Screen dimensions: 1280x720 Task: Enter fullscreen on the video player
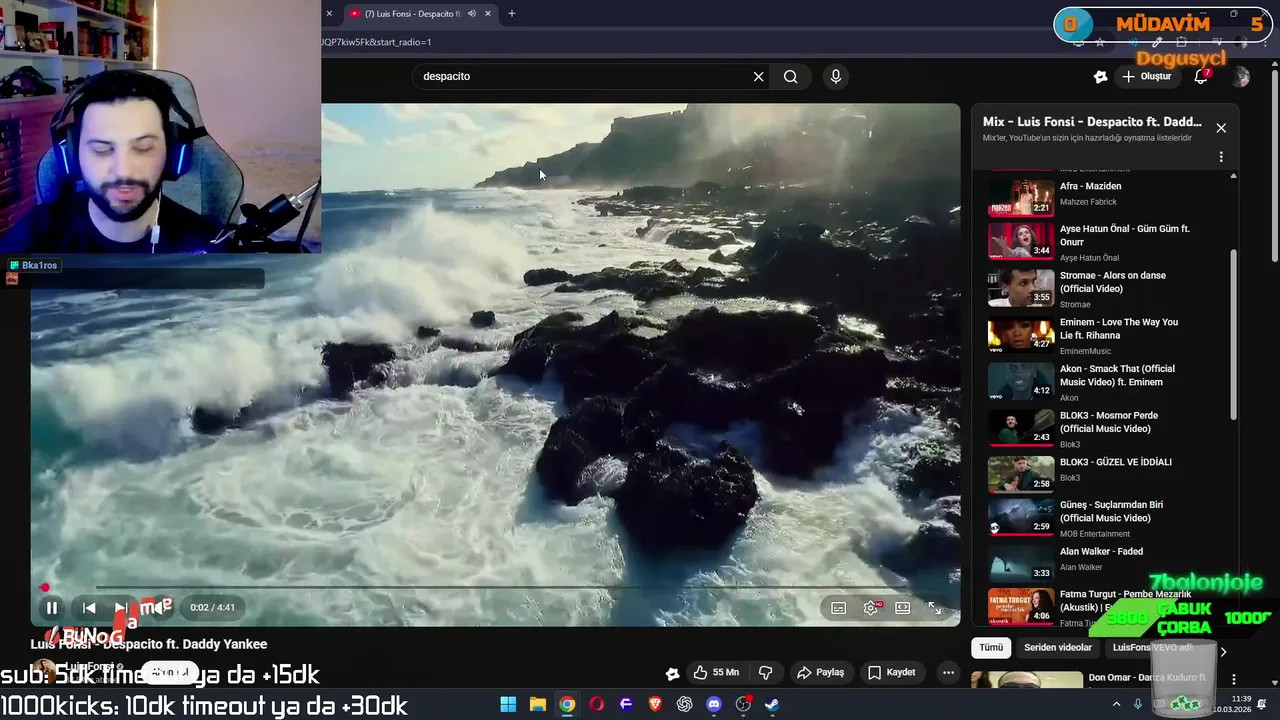(934, 607)
